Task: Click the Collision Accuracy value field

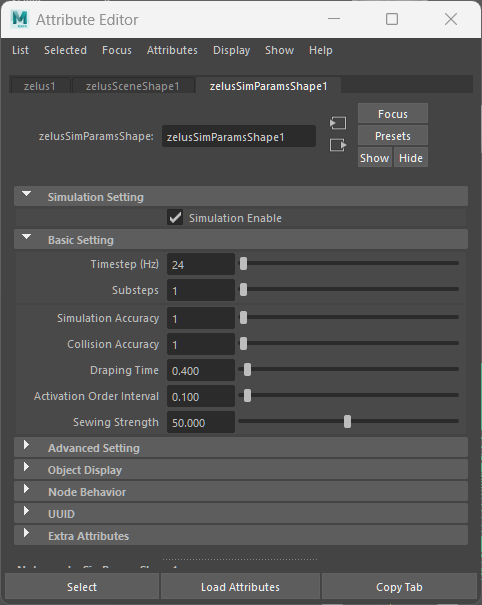Action: 201,344
